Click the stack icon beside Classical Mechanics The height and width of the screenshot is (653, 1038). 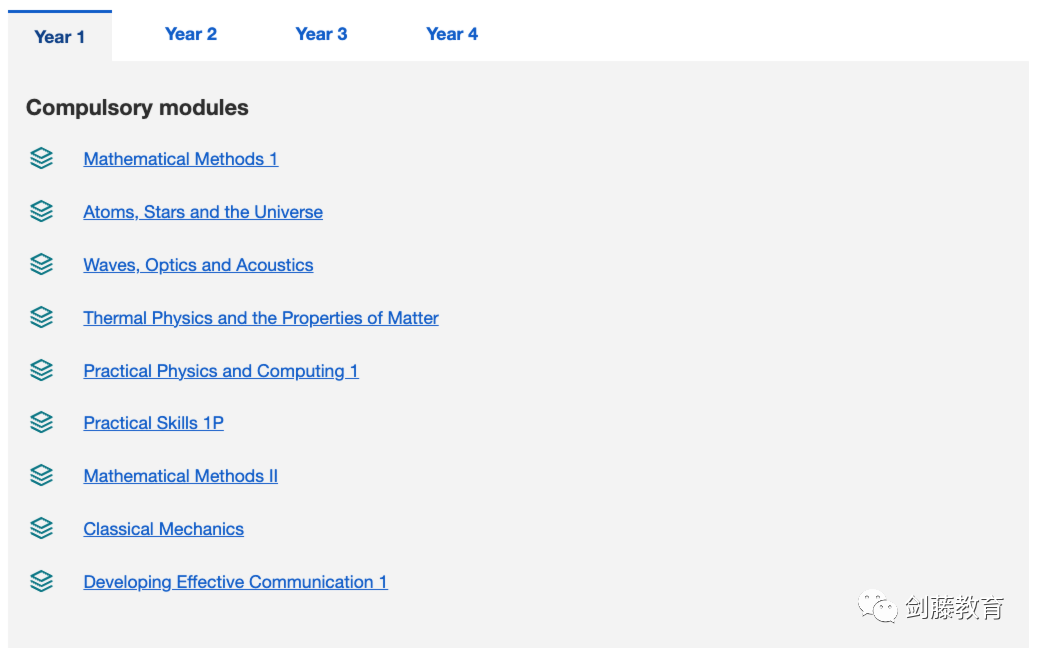tap(41, 529)
